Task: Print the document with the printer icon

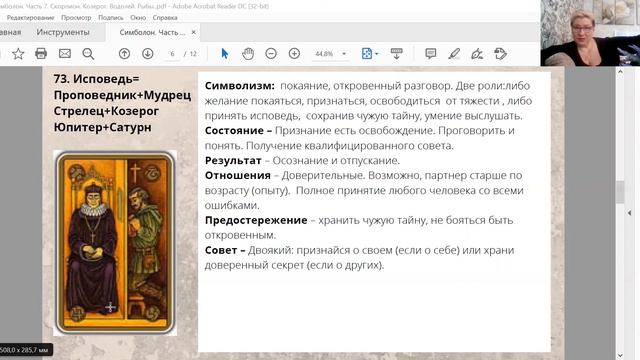Action: coord(41,53)
